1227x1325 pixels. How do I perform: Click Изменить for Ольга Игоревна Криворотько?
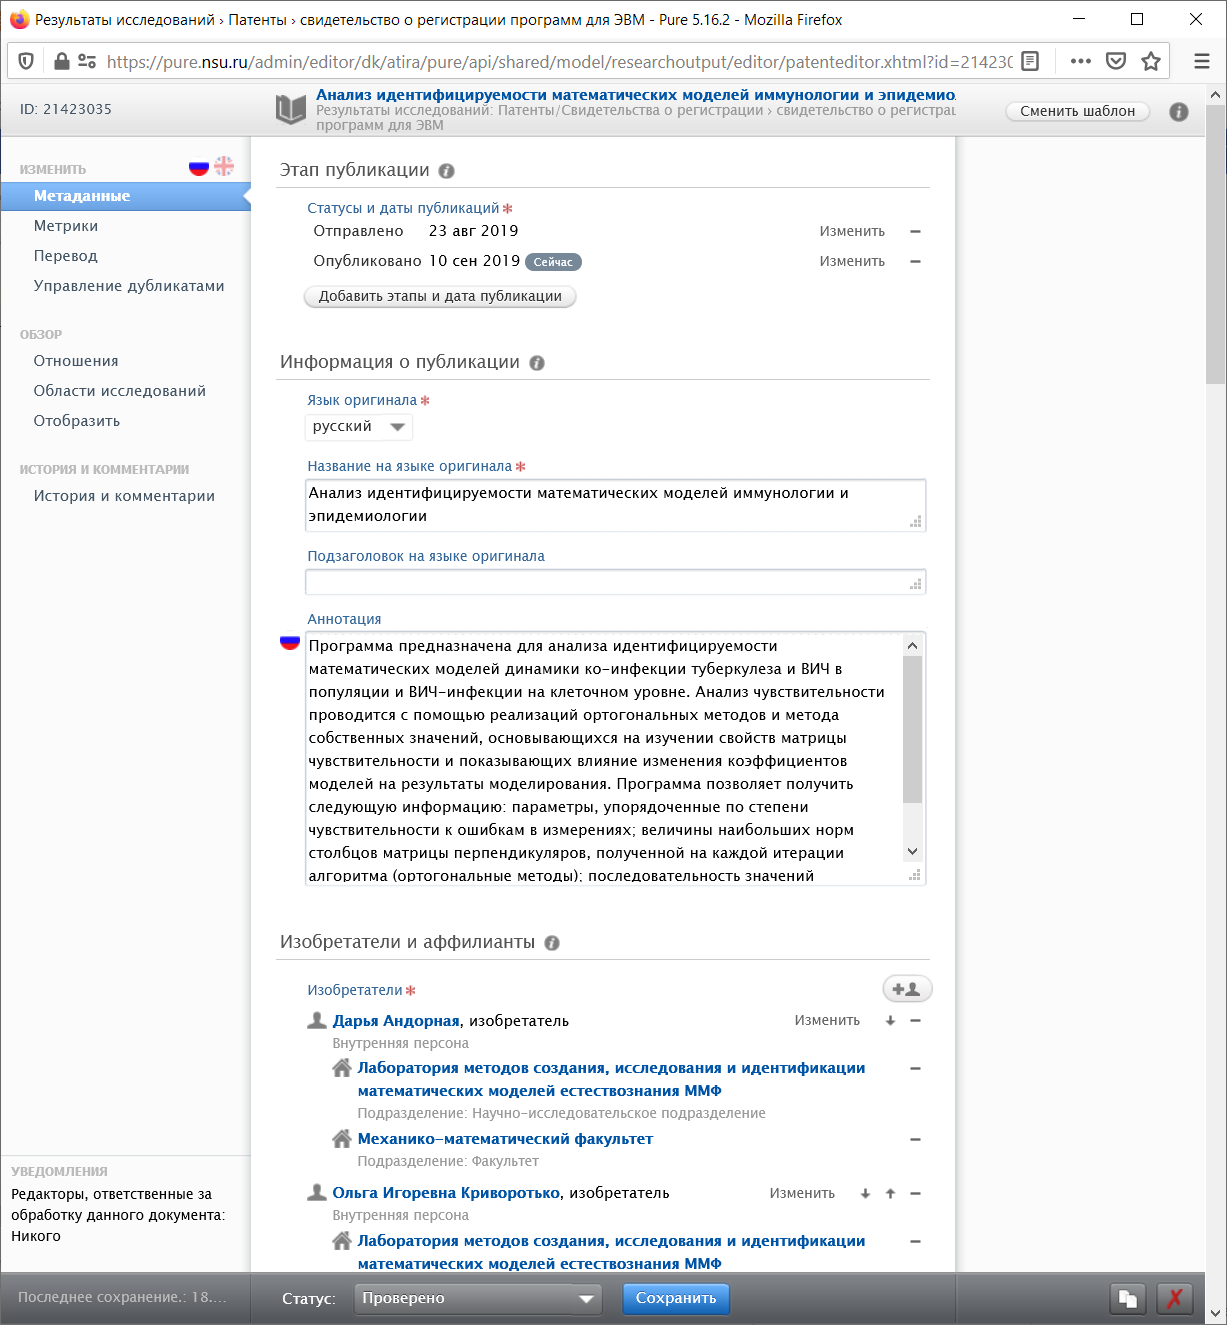pyautogui.click(x=802, y=1193)
